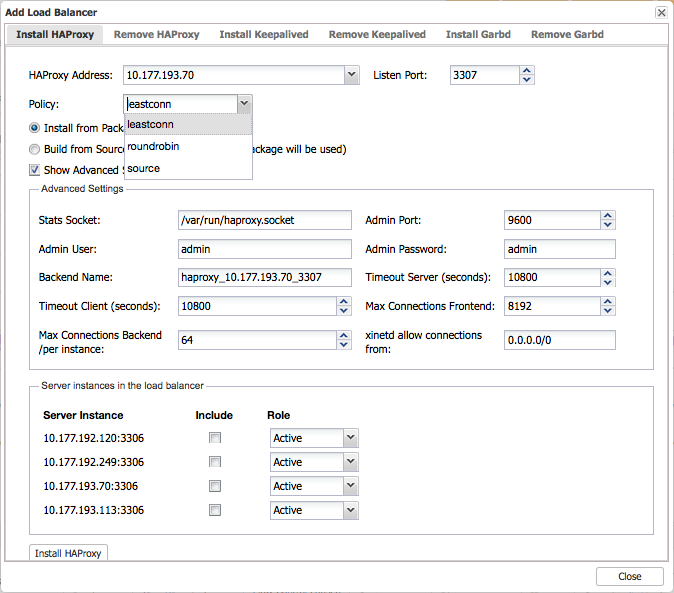The width and height of the screenshot is (674, 593).
Task: Click the Admin Port value field
Action: click(552, 220)
